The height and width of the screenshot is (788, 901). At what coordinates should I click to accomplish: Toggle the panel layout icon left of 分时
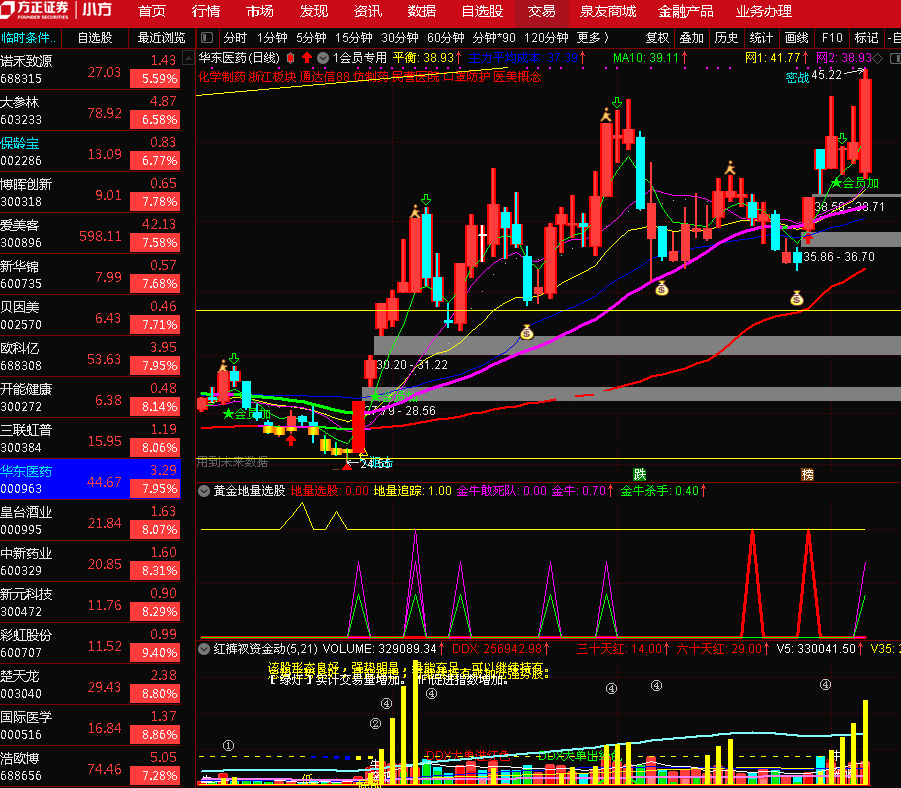[207, 38]
